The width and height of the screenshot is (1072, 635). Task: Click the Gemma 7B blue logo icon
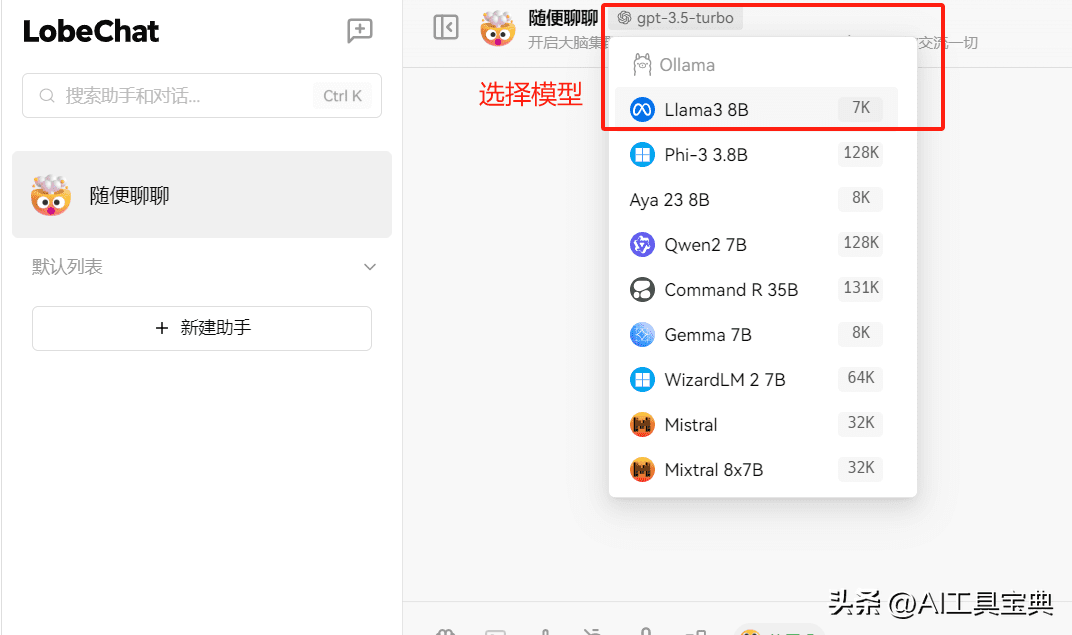pyautogui.click(x=642, y=335)
